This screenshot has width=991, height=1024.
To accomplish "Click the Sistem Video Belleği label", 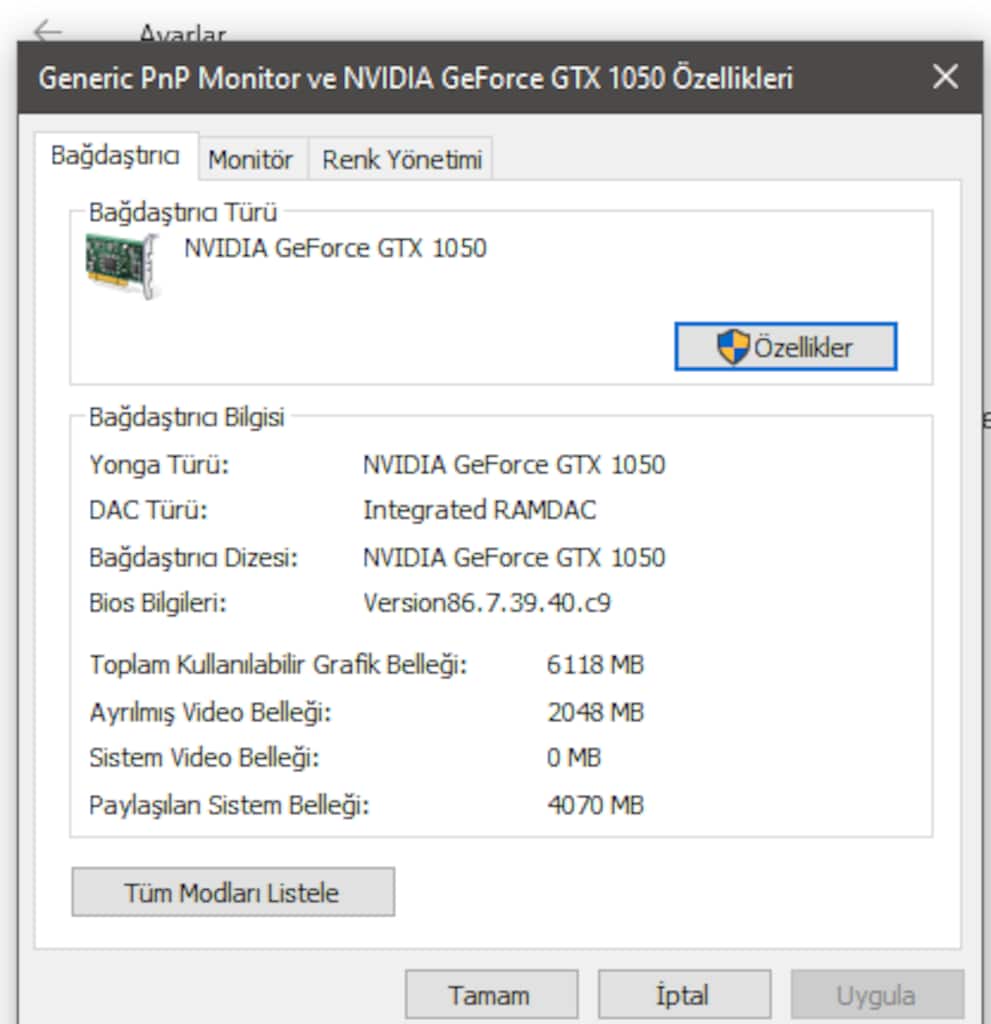I will click(x=204, y=758).
